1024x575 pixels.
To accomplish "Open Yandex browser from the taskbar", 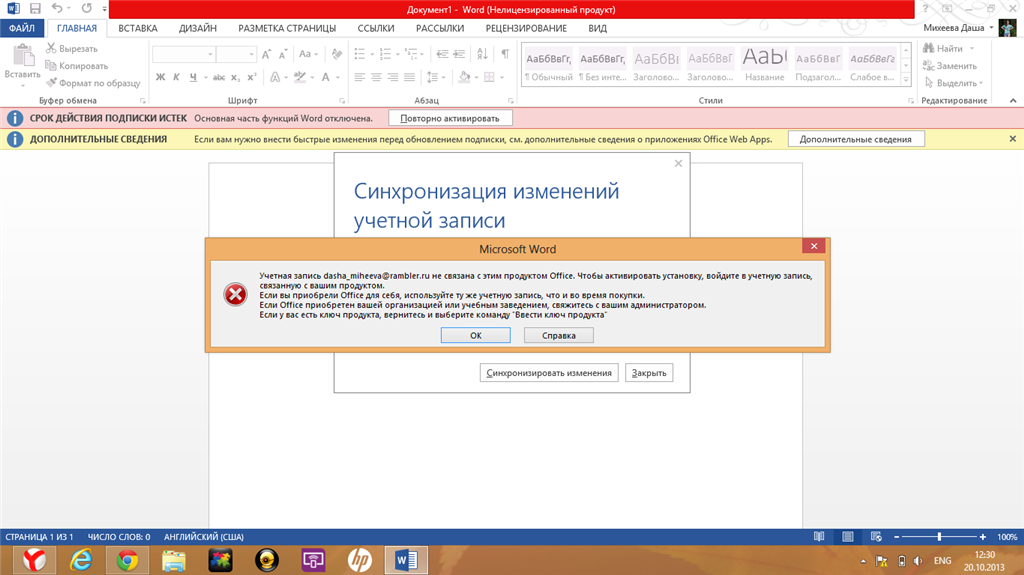I will click(x=35, y=561).
